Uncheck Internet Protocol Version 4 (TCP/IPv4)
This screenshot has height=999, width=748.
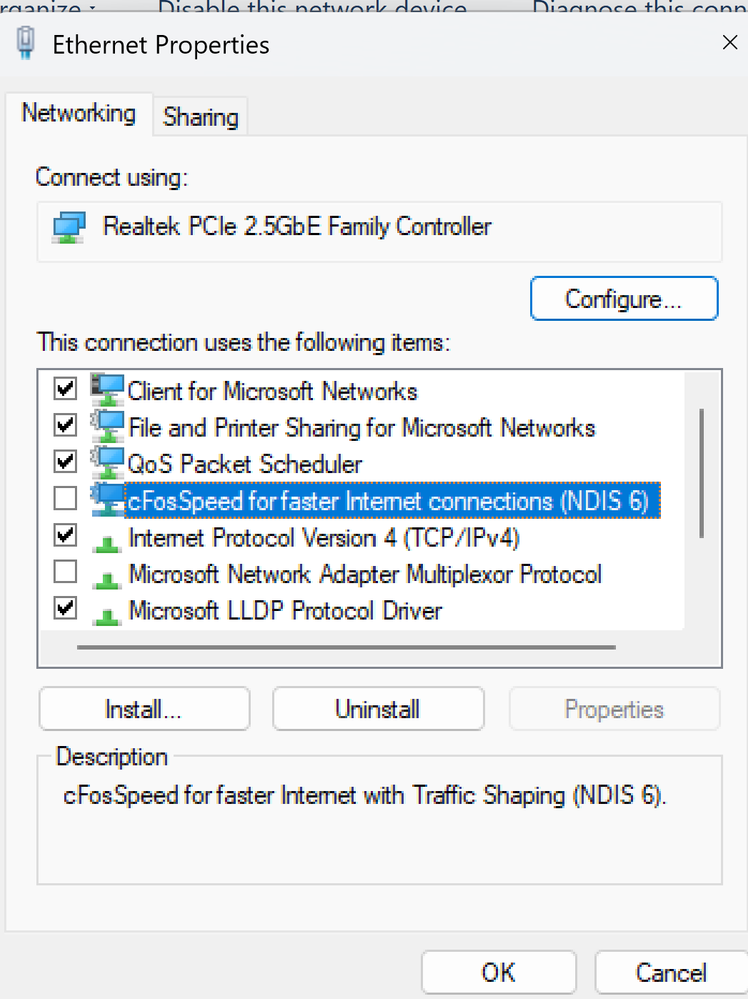(65, 536)
